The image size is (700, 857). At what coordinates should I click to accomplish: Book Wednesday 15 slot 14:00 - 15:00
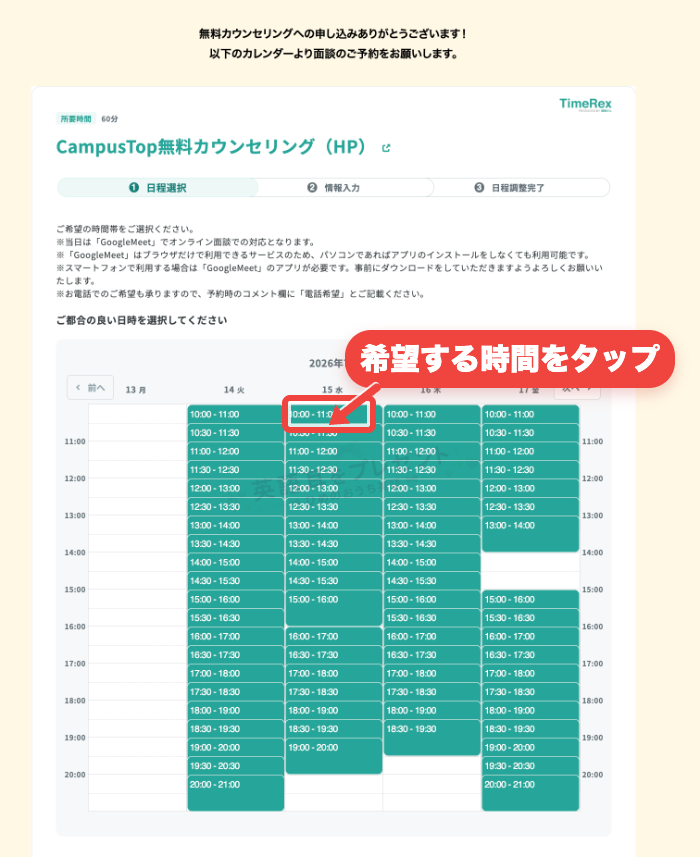(x=334, y=562)
